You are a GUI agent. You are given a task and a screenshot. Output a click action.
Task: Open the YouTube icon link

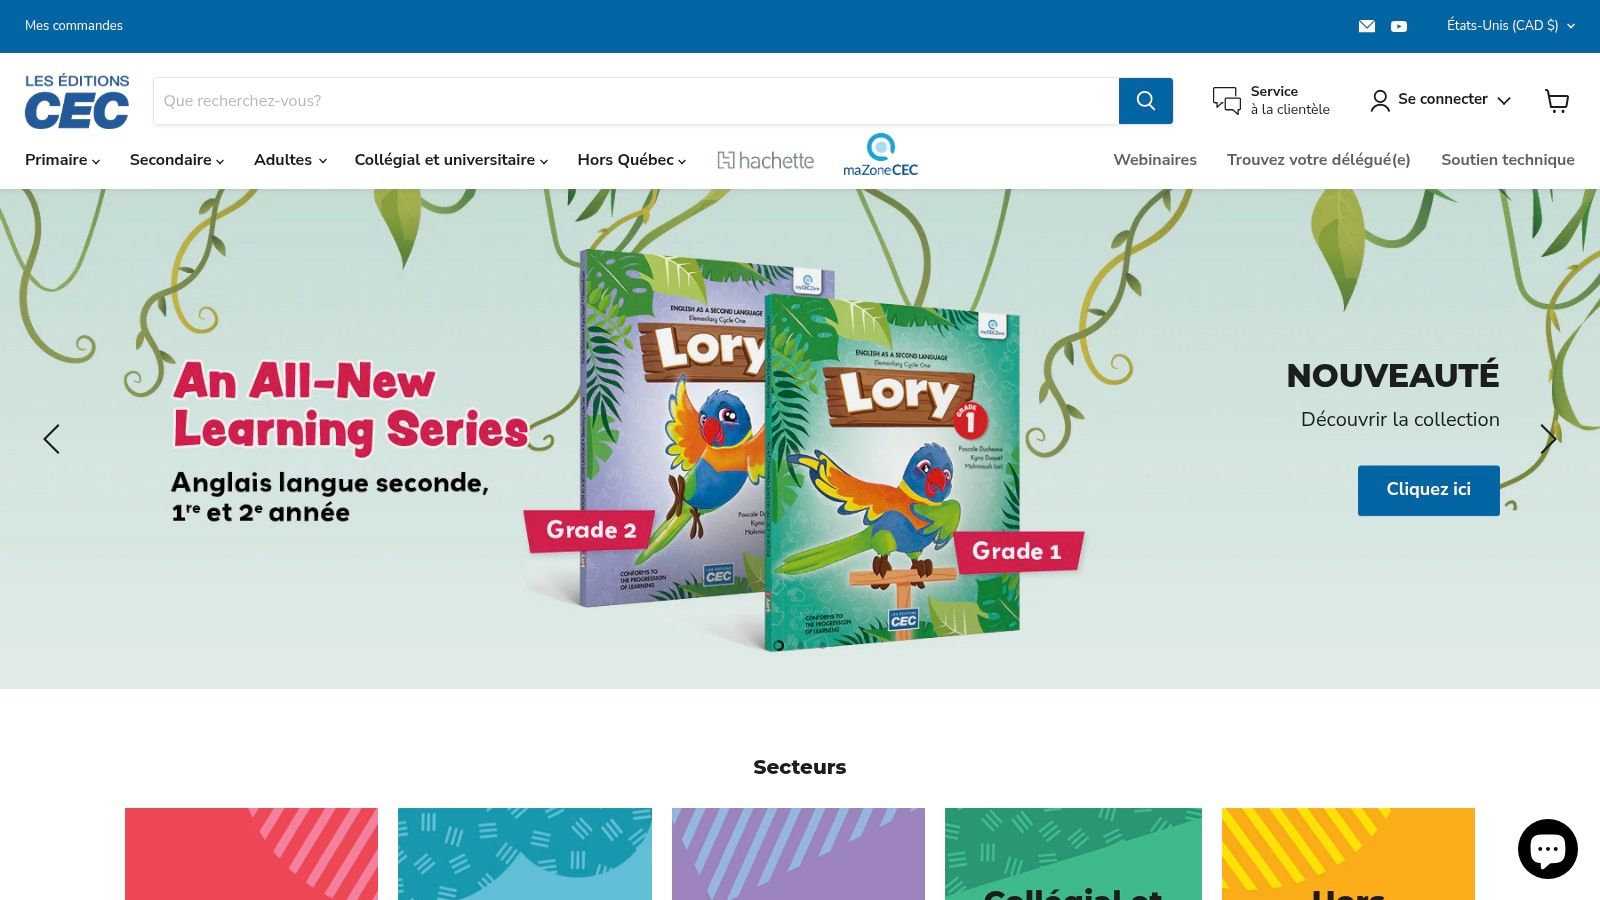point(1399,26)
